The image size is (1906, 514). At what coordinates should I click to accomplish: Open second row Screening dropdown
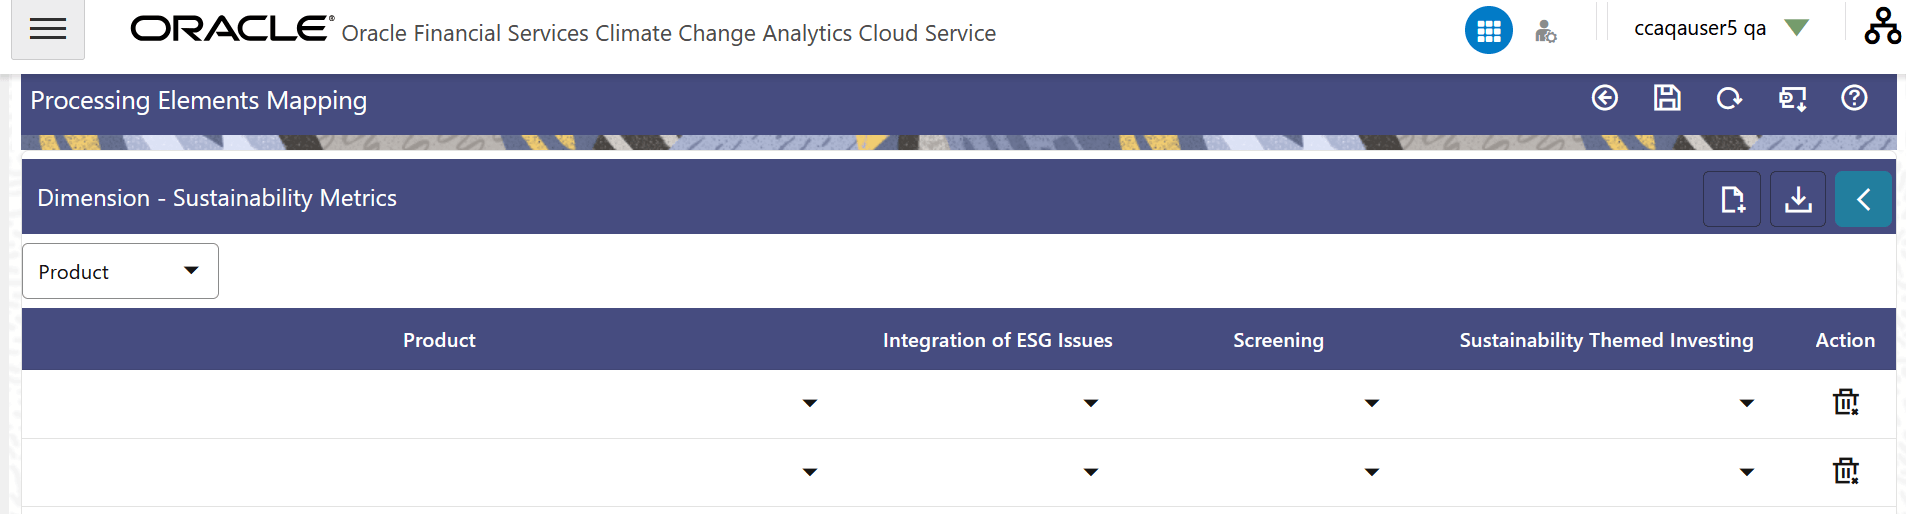coord(1371,472)
